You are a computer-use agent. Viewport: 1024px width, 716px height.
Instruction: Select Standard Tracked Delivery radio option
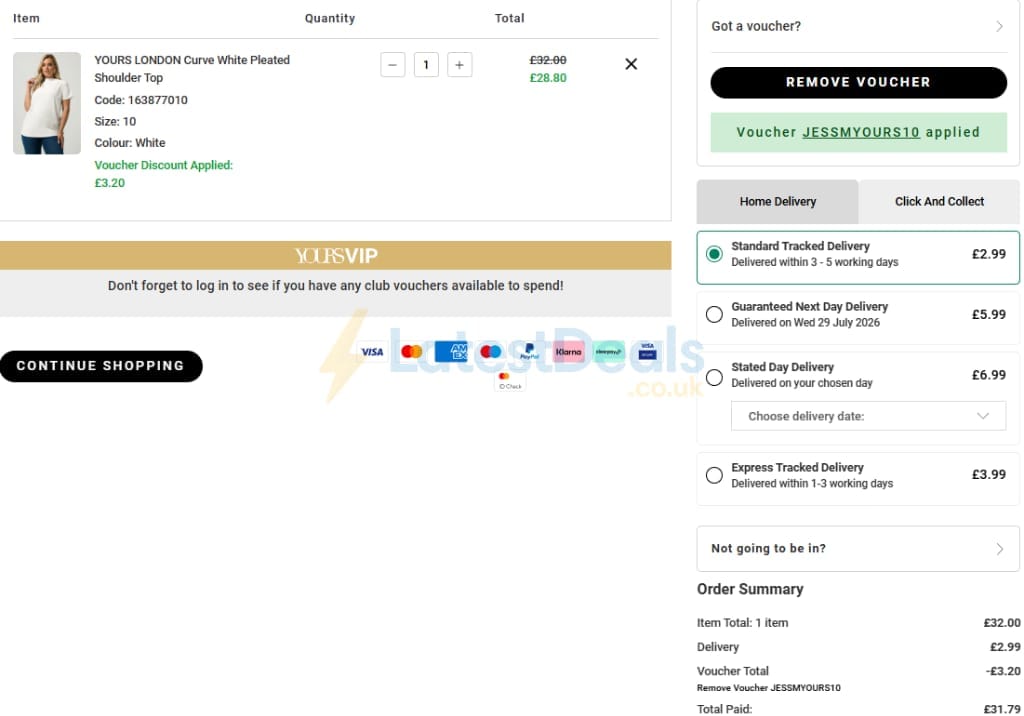point(714,253)
